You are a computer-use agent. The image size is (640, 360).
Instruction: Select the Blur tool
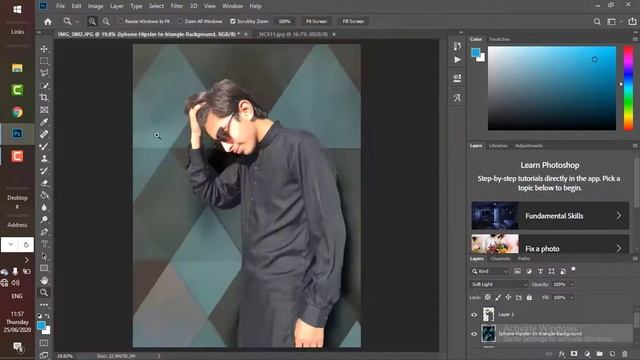coord(44,207)
